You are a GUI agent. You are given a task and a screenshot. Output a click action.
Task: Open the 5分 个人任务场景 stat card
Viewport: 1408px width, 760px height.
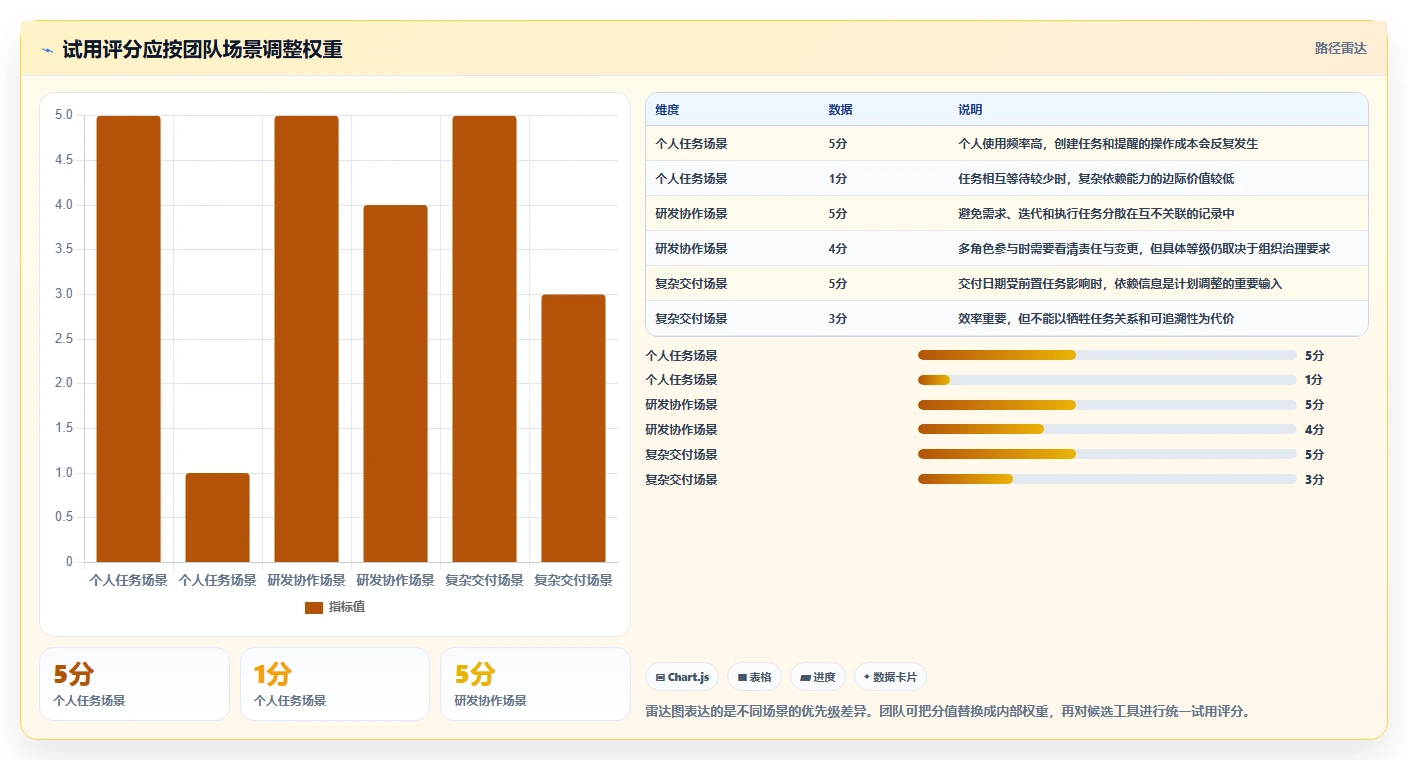pos(134,684)
